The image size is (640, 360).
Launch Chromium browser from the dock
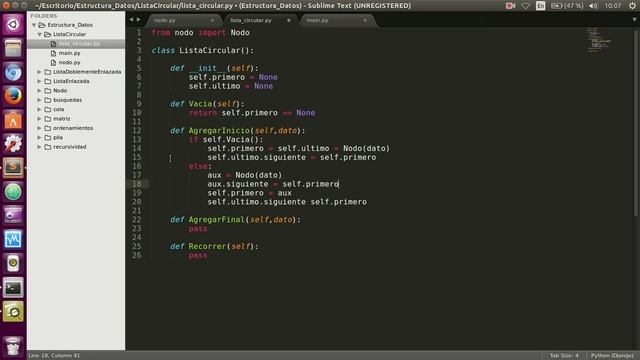coord(13,73)
